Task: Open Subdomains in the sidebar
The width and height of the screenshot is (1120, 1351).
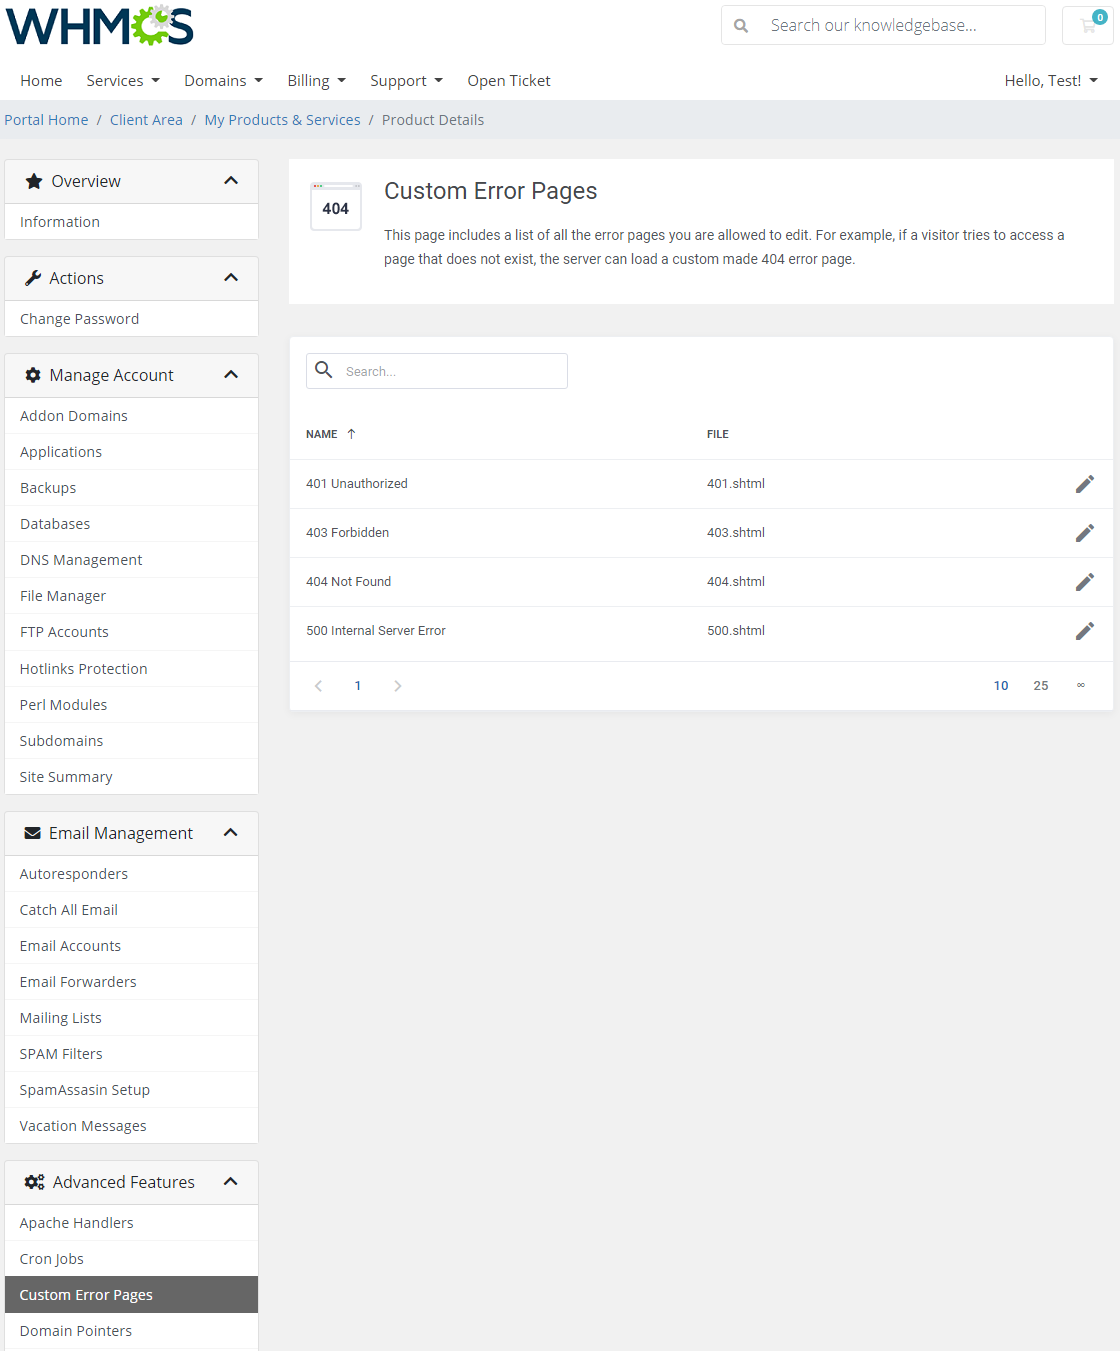Action: (x=131, y=741)
